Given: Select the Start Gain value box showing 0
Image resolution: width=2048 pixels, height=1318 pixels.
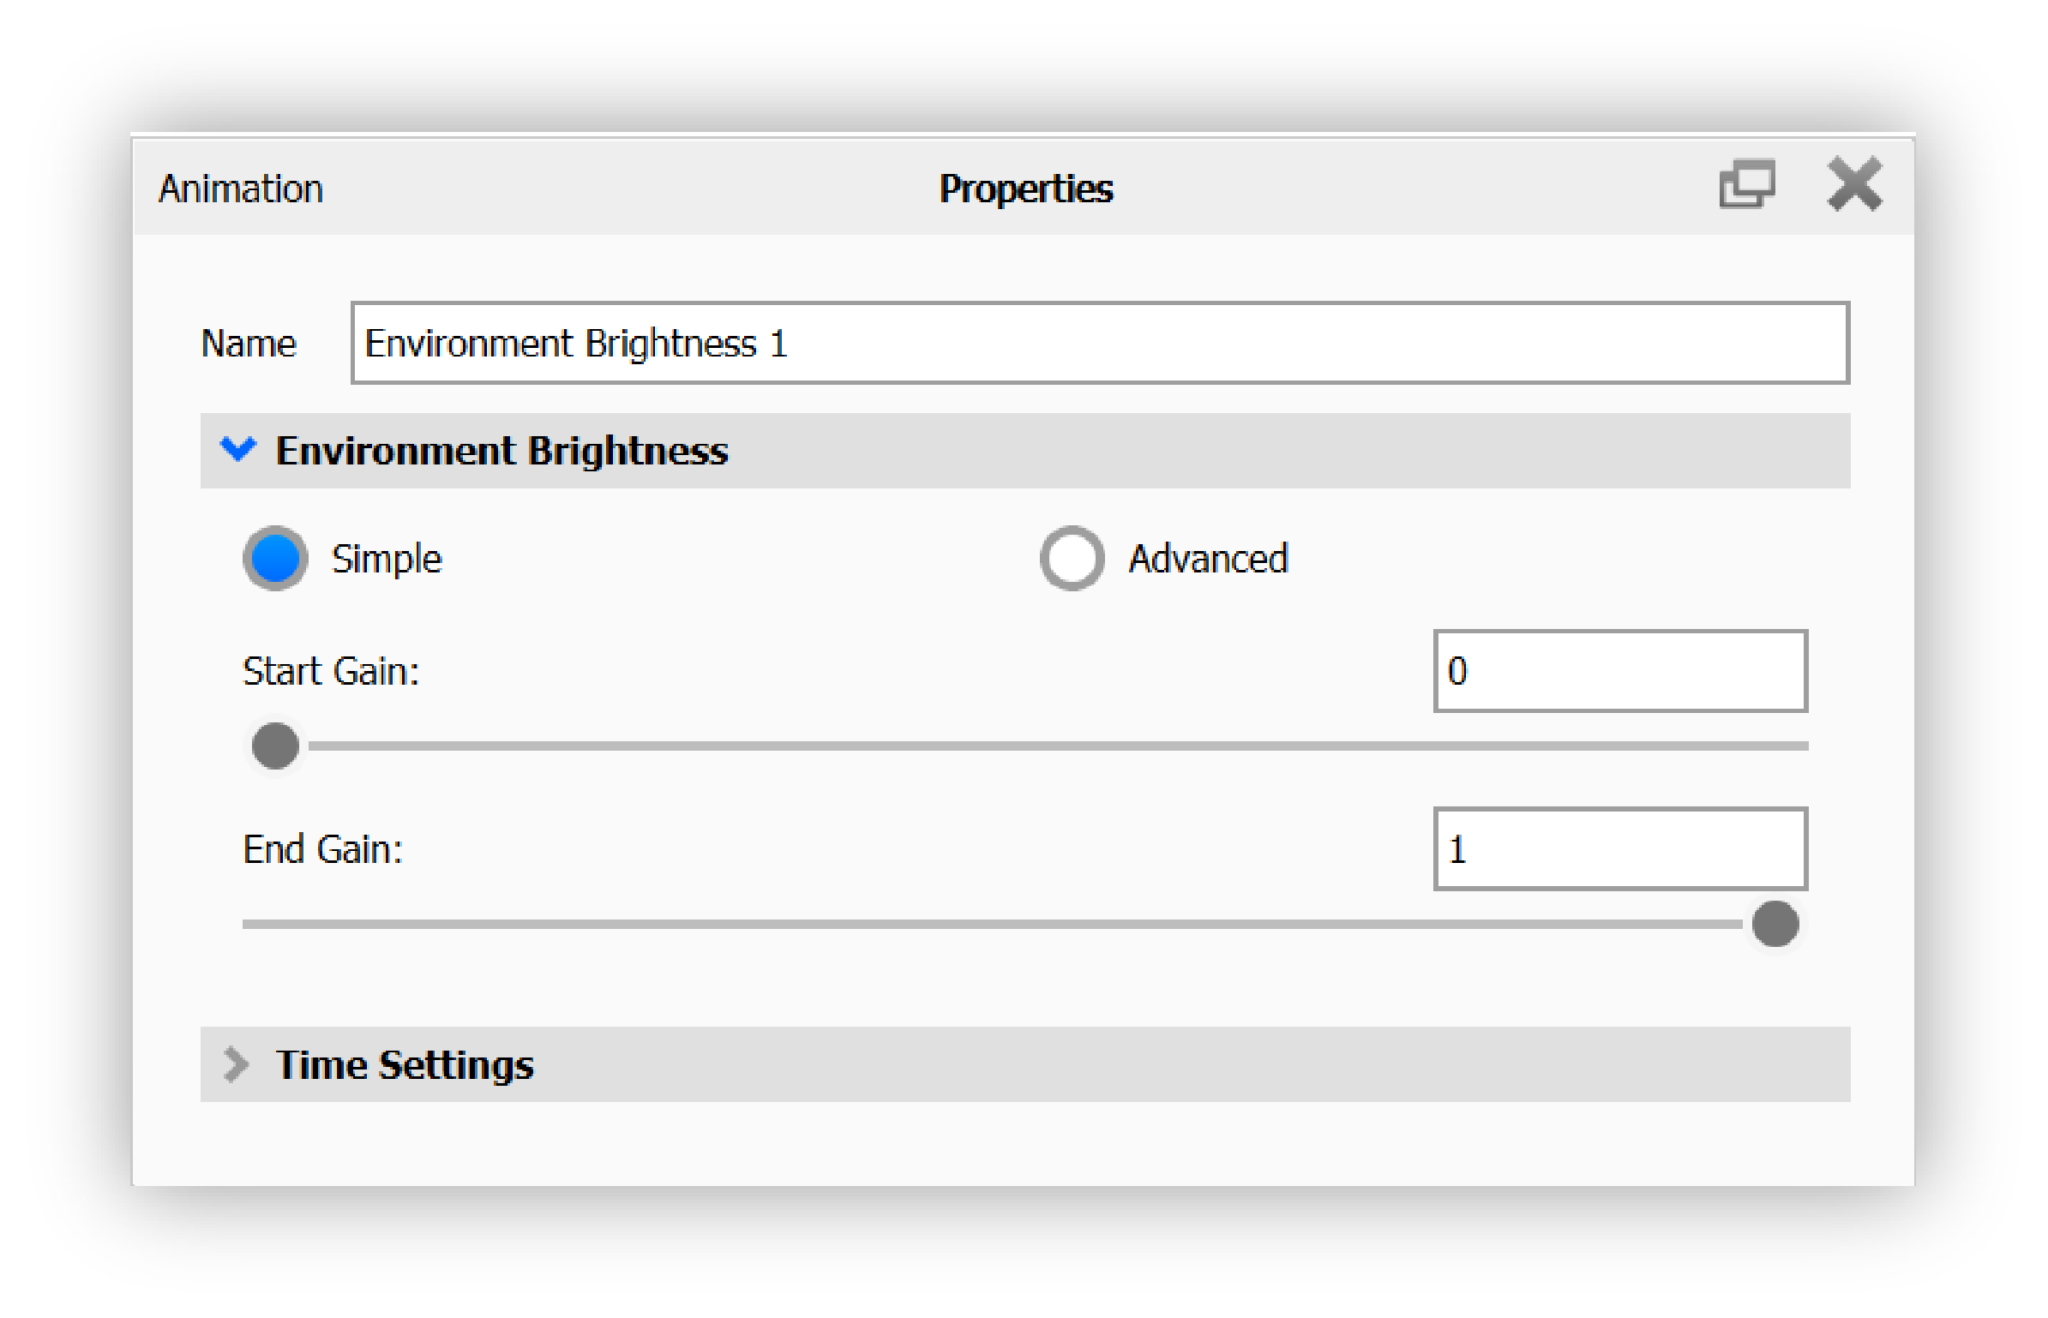Looking at the screenshot, I should pyautogui.click(x=1620, y=672).
